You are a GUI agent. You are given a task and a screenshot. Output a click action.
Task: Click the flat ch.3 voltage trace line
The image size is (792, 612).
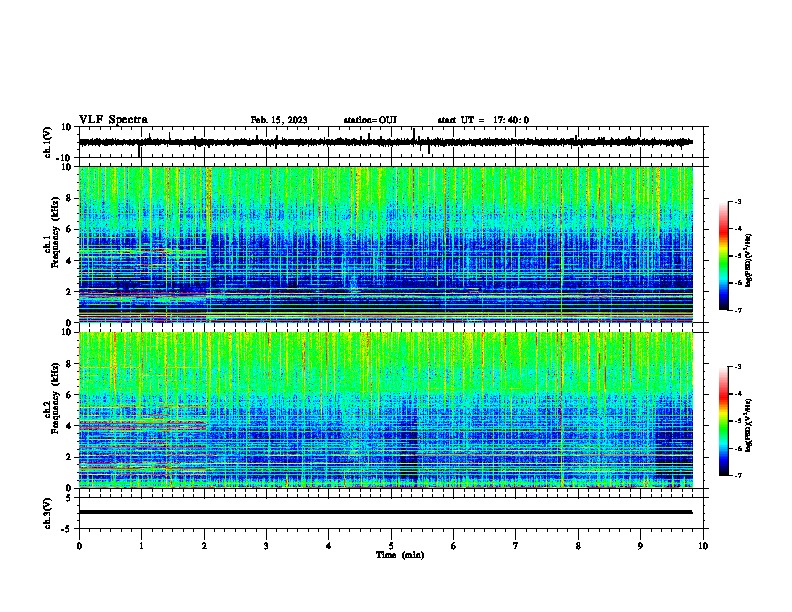tap(385, 512)
